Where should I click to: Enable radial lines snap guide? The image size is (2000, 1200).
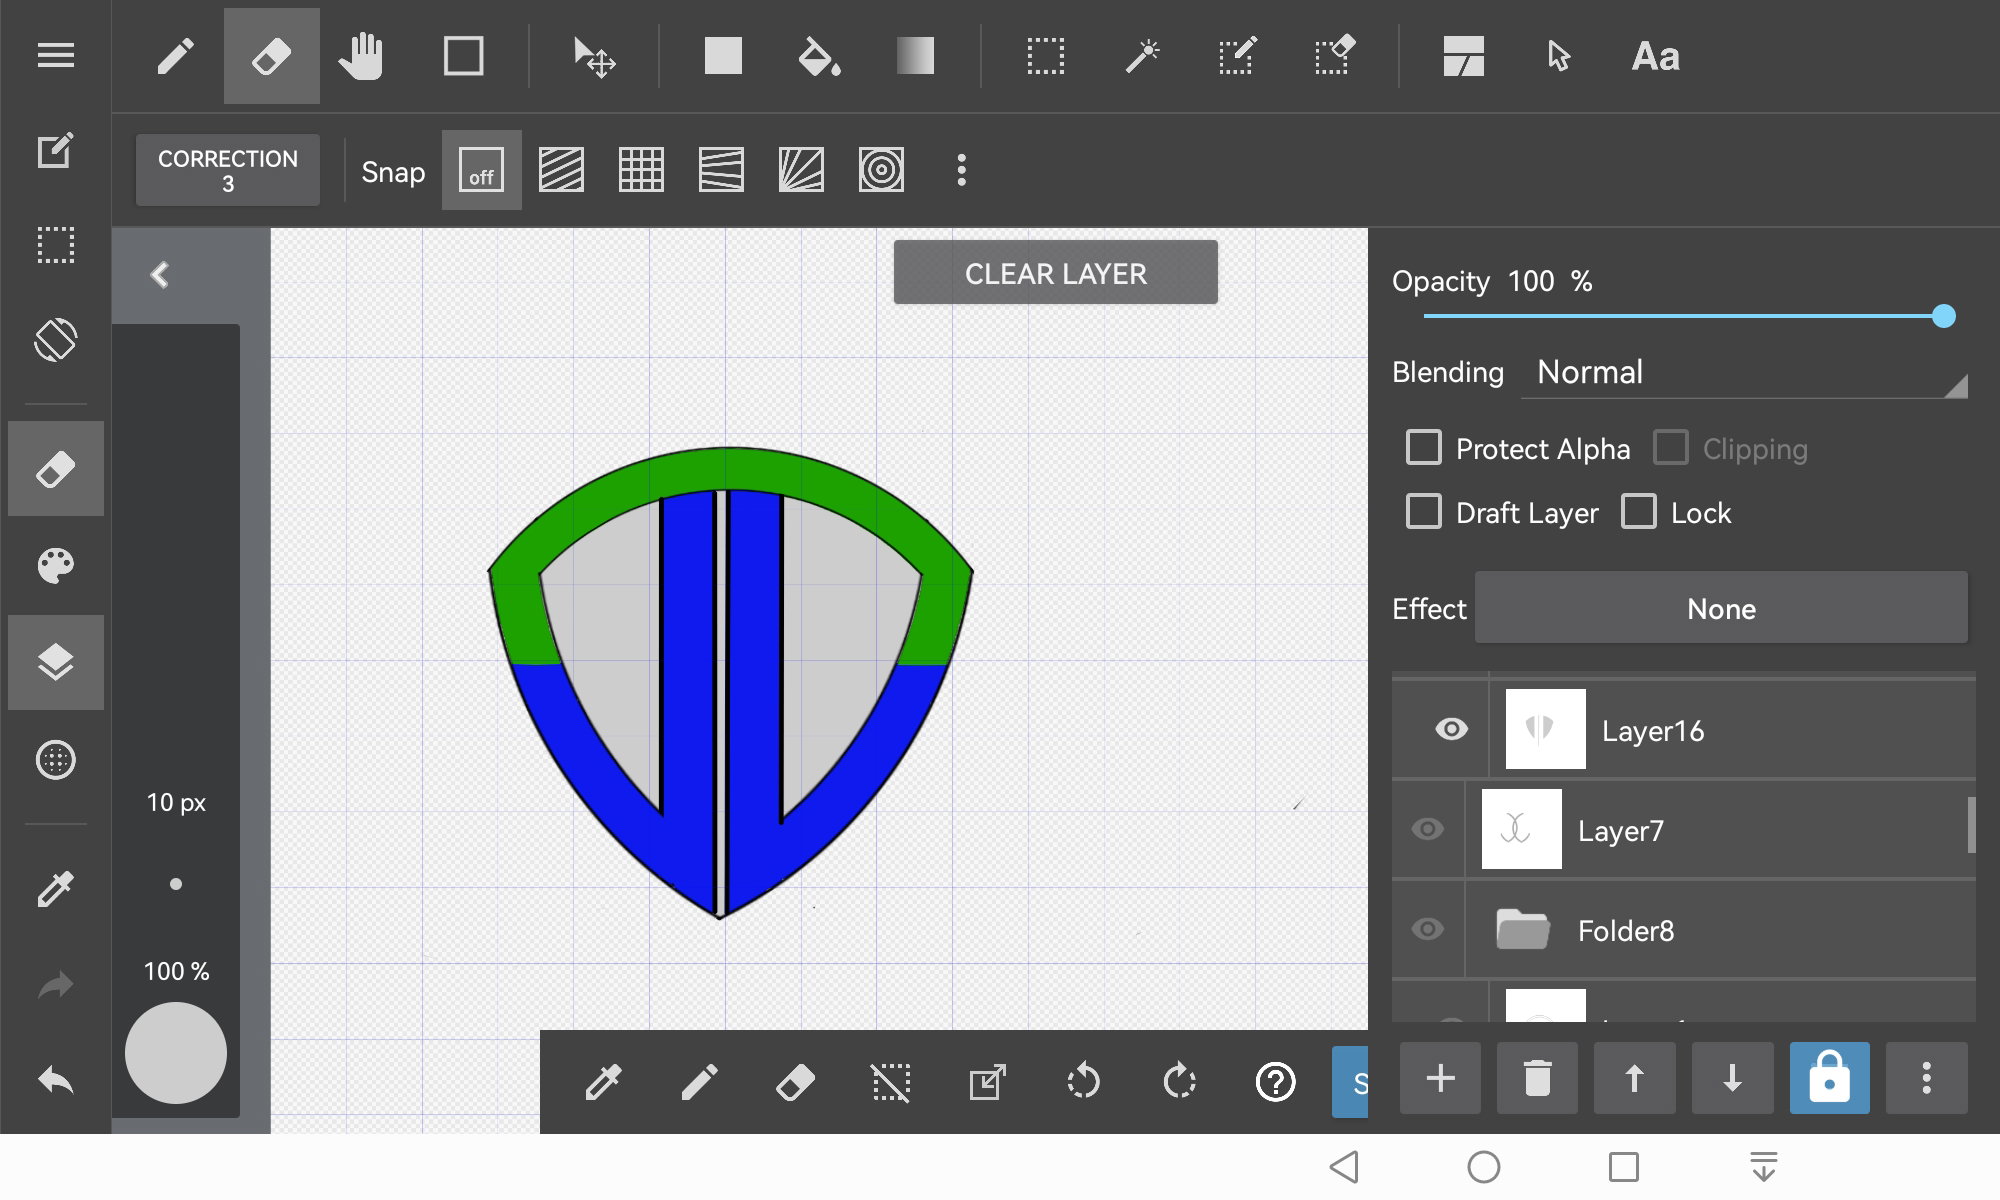(x=801, y=170)
